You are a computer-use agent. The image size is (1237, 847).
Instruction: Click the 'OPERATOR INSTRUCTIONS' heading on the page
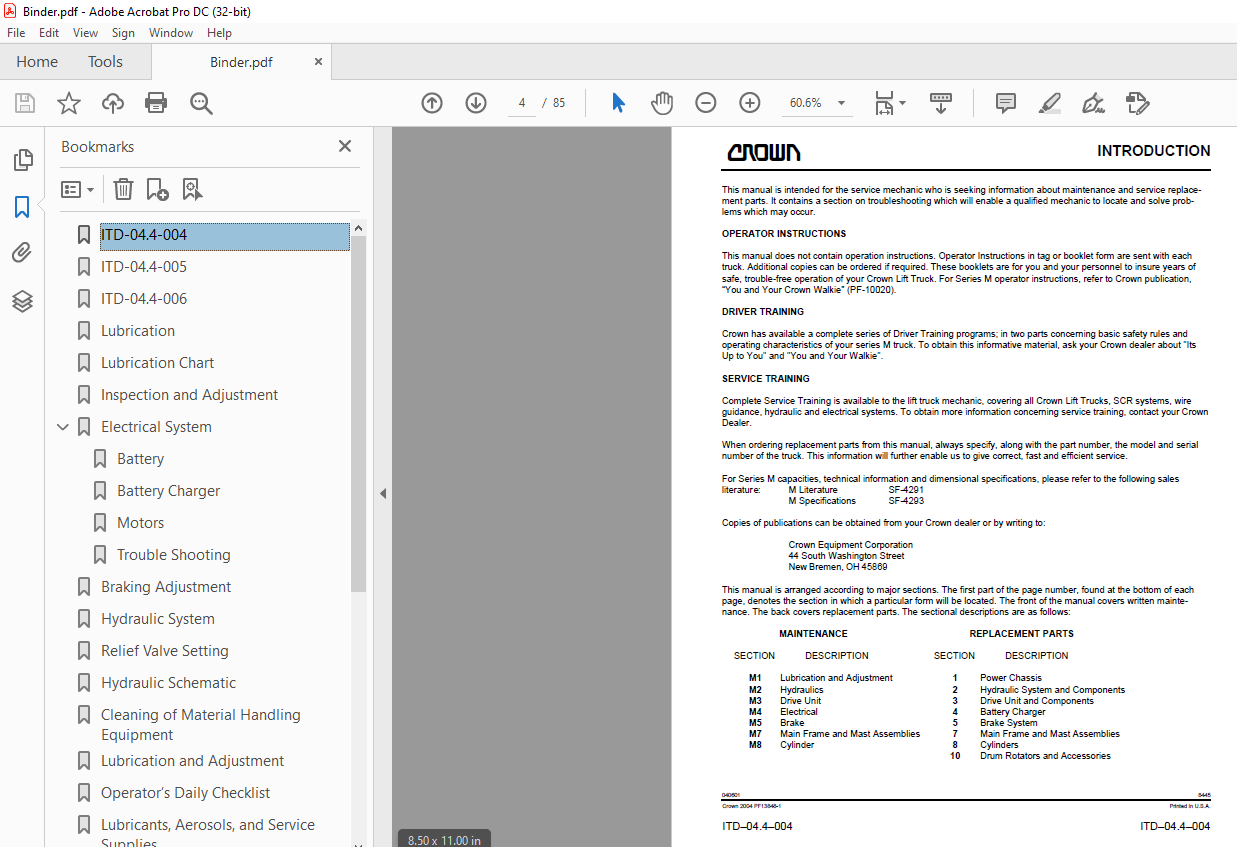784,234
